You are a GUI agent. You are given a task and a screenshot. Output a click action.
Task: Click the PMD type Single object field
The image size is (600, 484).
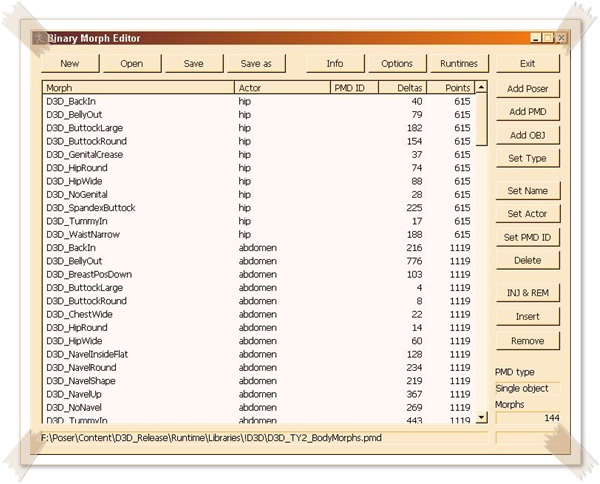[x=527, y=388]
